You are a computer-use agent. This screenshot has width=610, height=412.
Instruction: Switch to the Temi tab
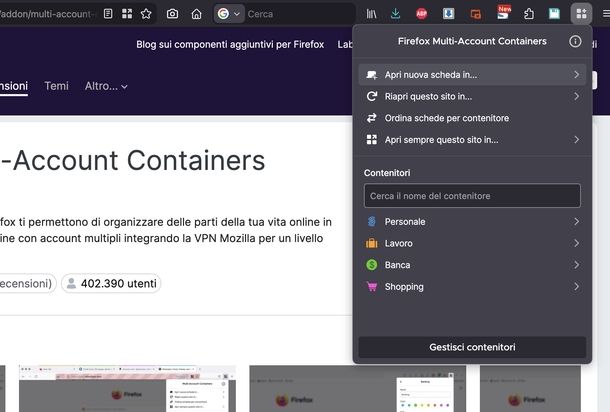coord(56,86)
